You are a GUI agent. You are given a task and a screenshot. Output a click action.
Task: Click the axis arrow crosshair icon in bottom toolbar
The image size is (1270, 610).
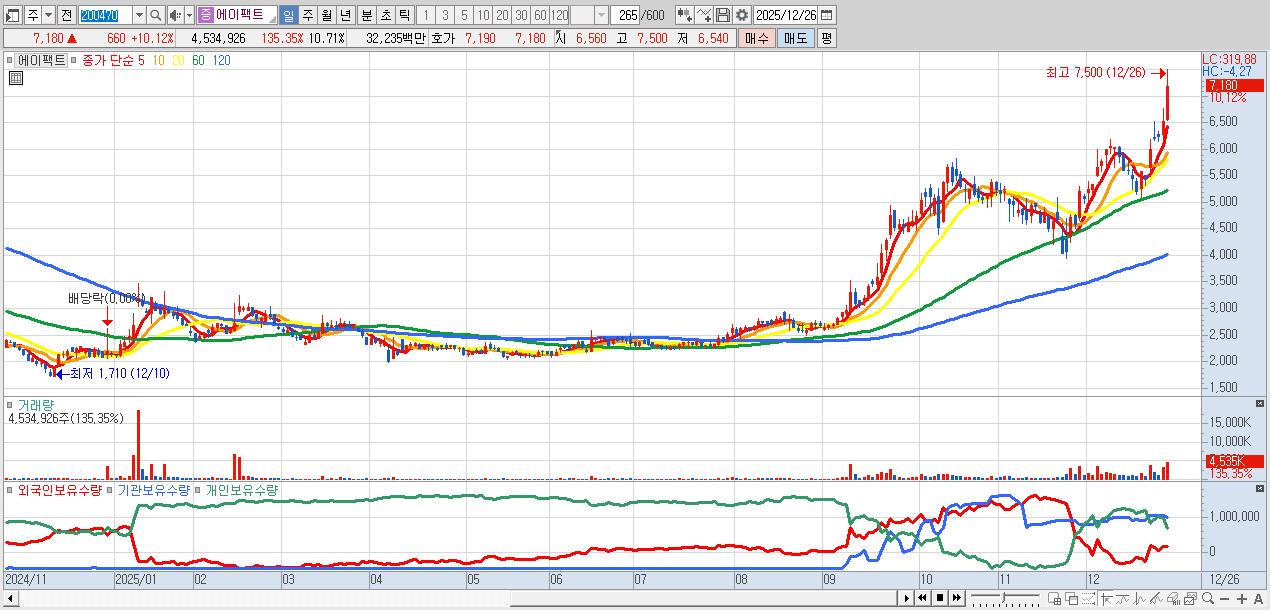click(1106, 598)
